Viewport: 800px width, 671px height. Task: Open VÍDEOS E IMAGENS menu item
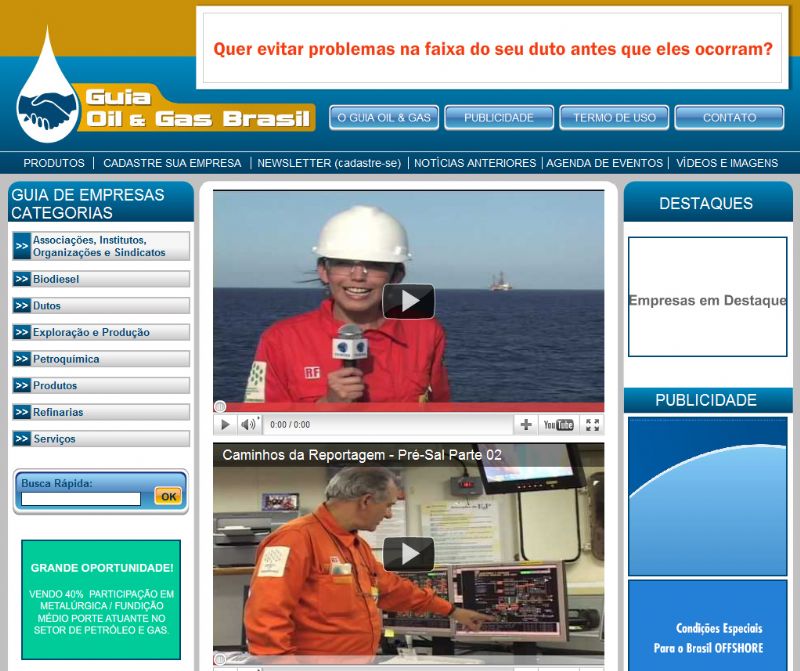point(727,163)
